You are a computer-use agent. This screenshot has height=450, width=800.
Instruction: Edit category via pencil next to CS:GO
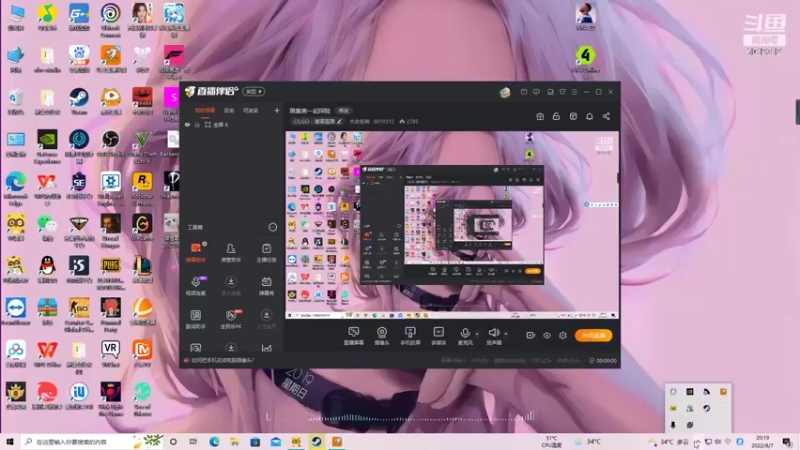tap(339, 121)
